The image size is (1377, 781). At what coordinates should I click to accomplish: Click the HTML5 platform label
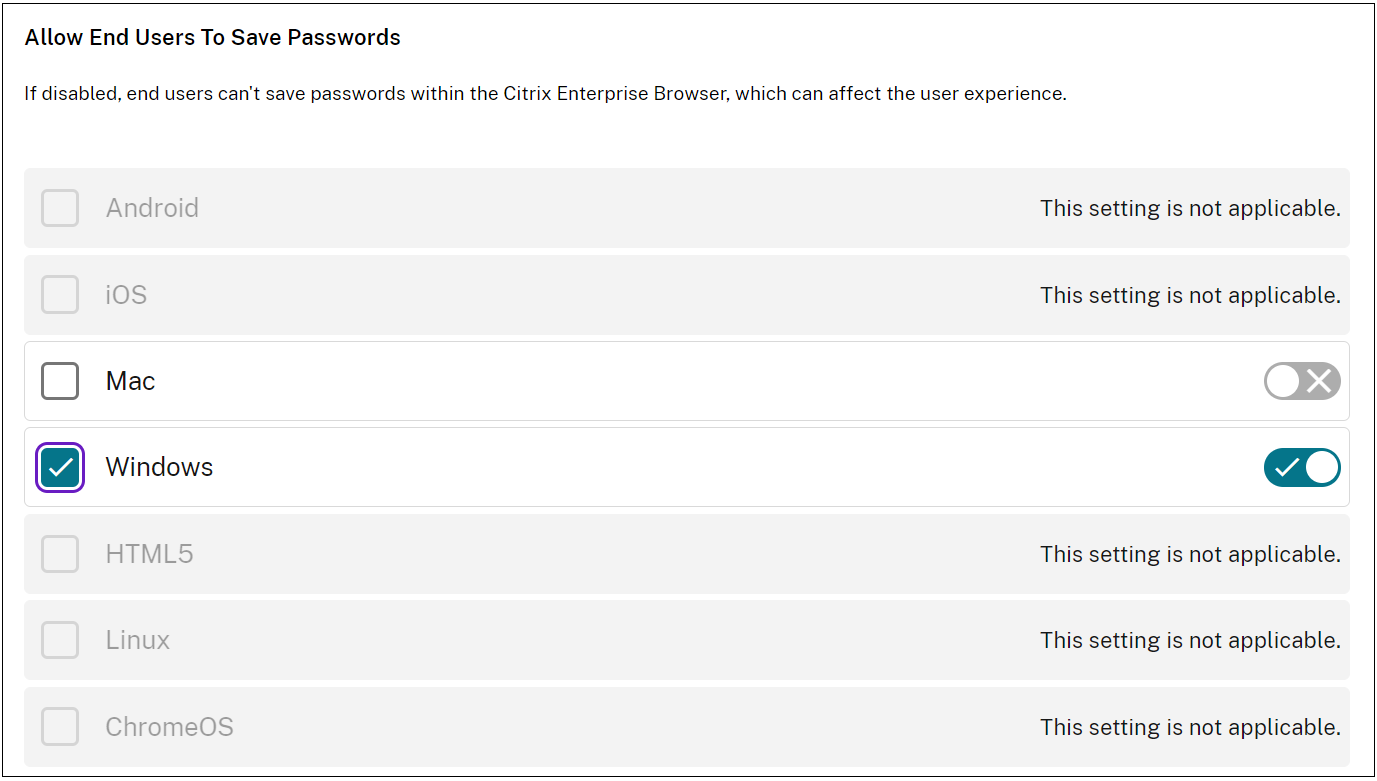pyautogui.click(x=149, y=554)
